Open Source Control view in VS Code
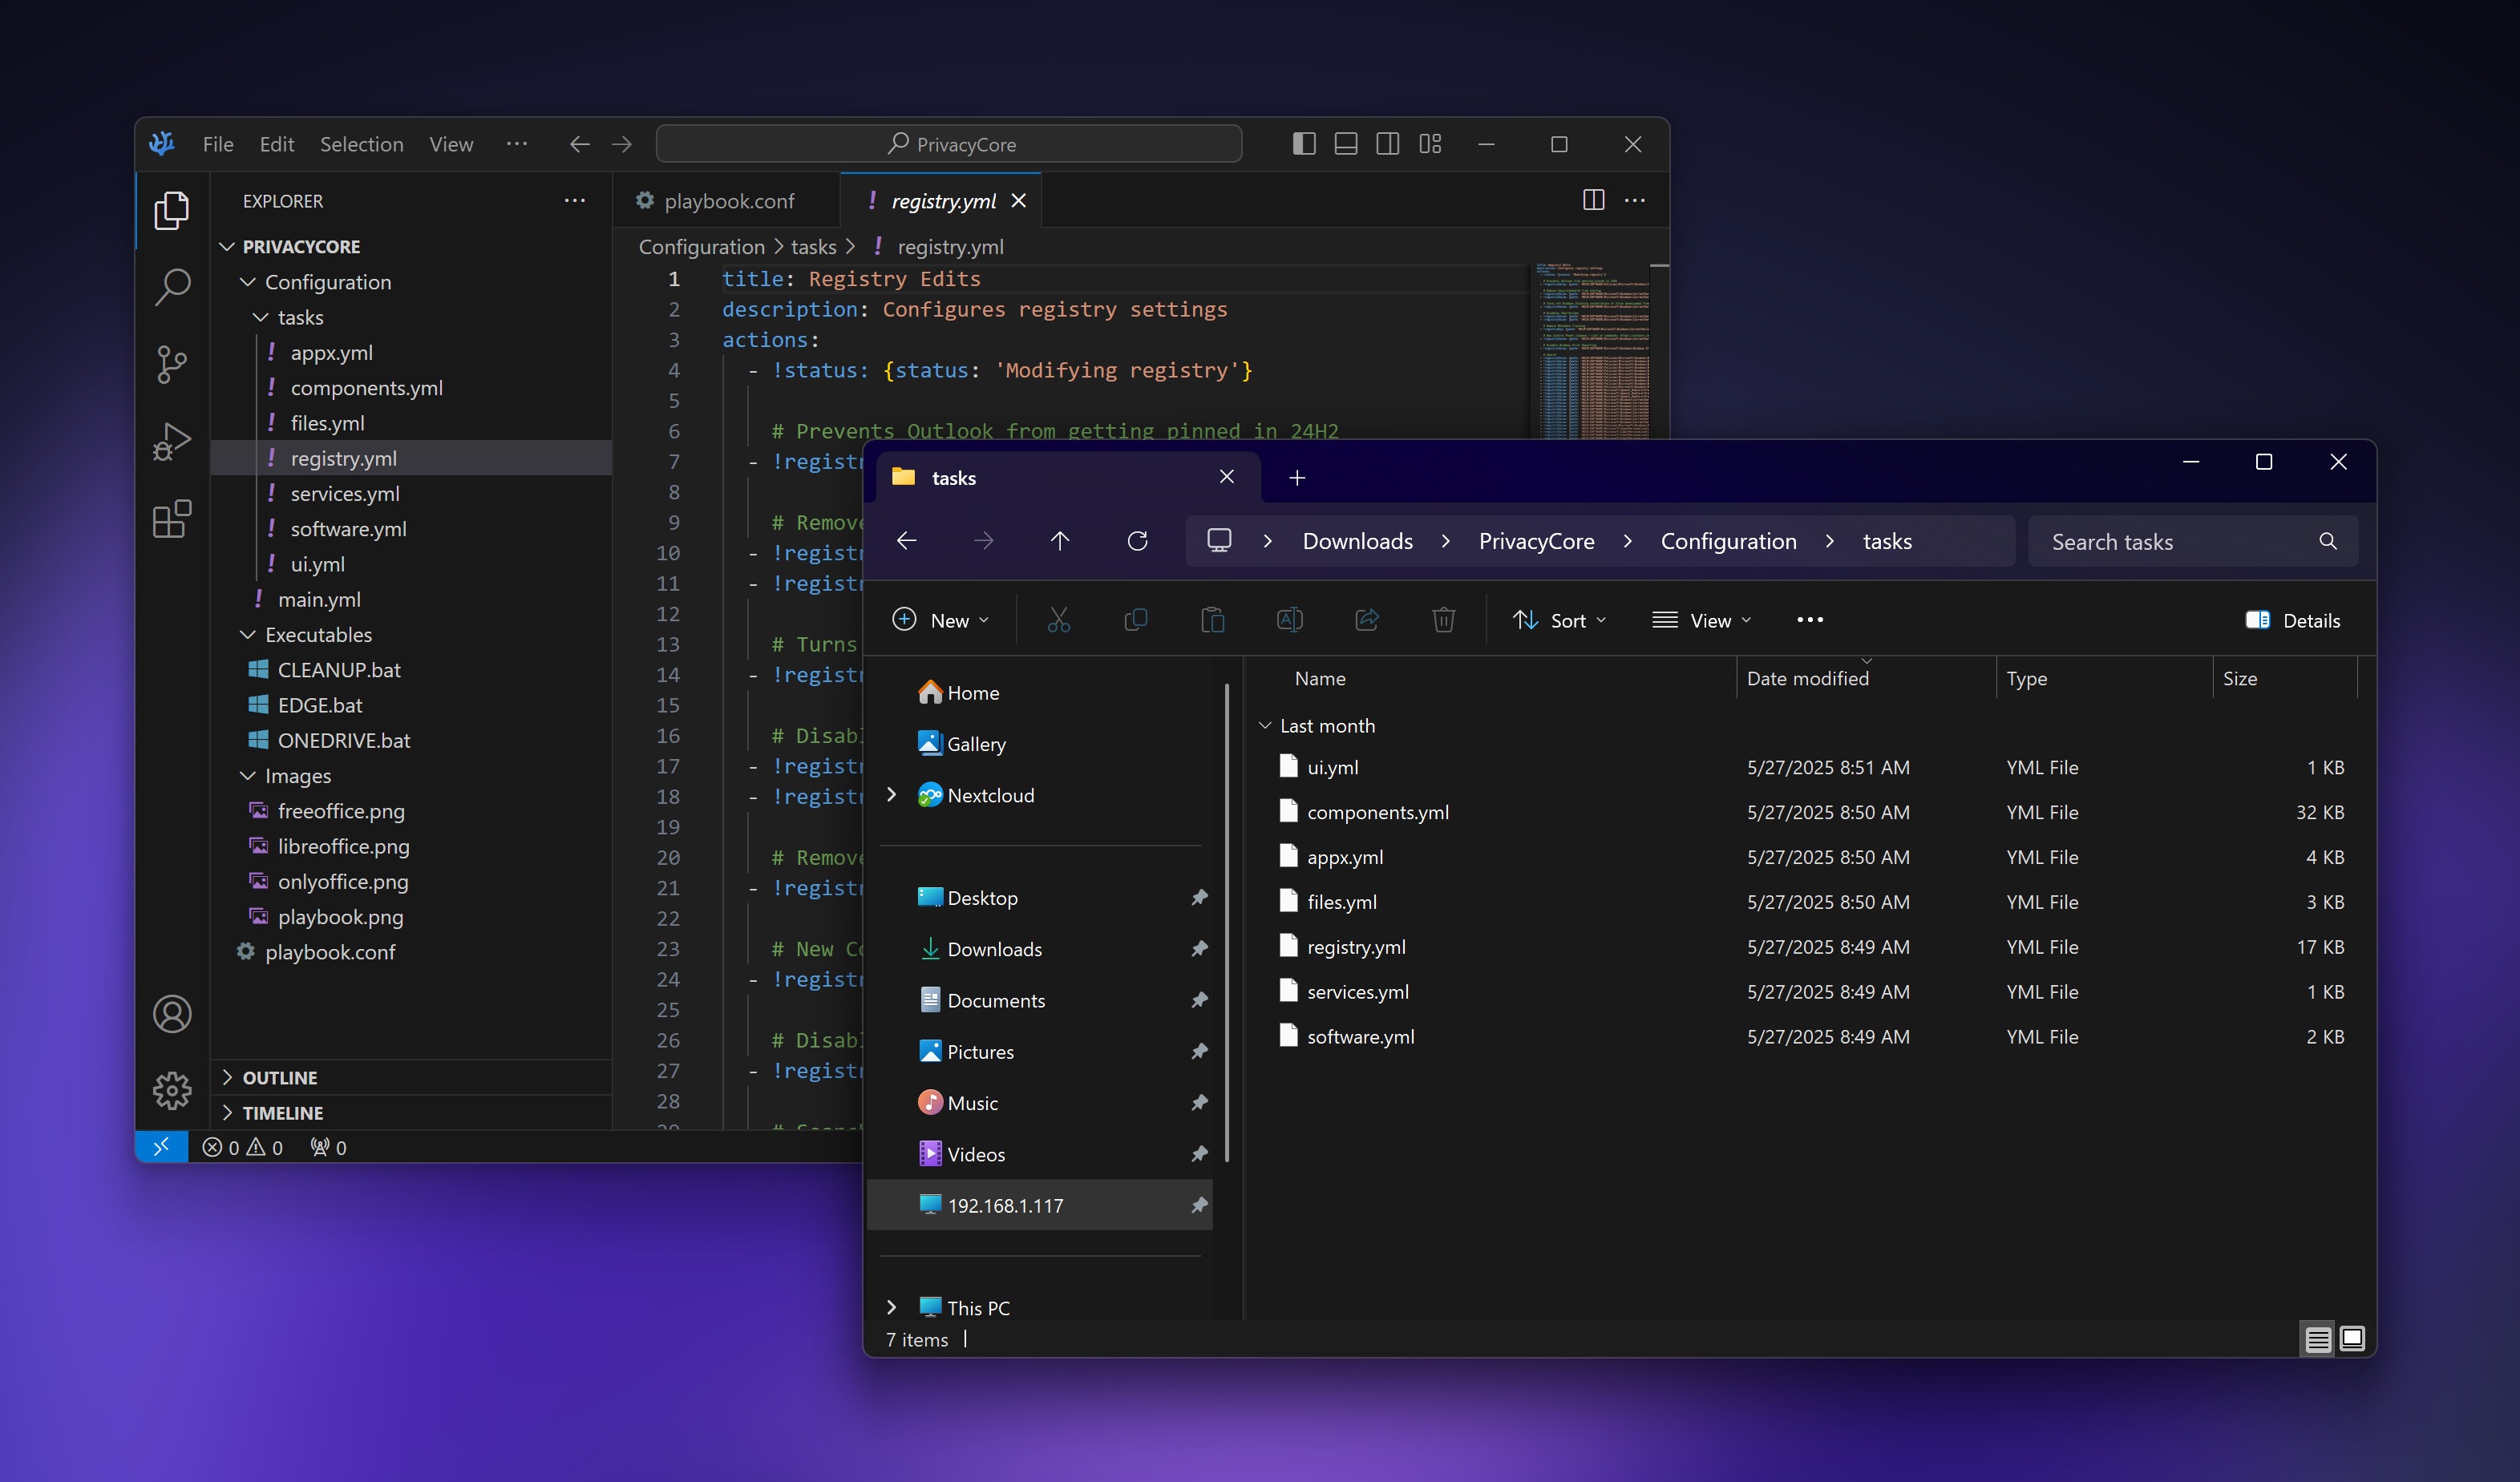The width and height of the screenshot is (2520, 1482). 172,364
